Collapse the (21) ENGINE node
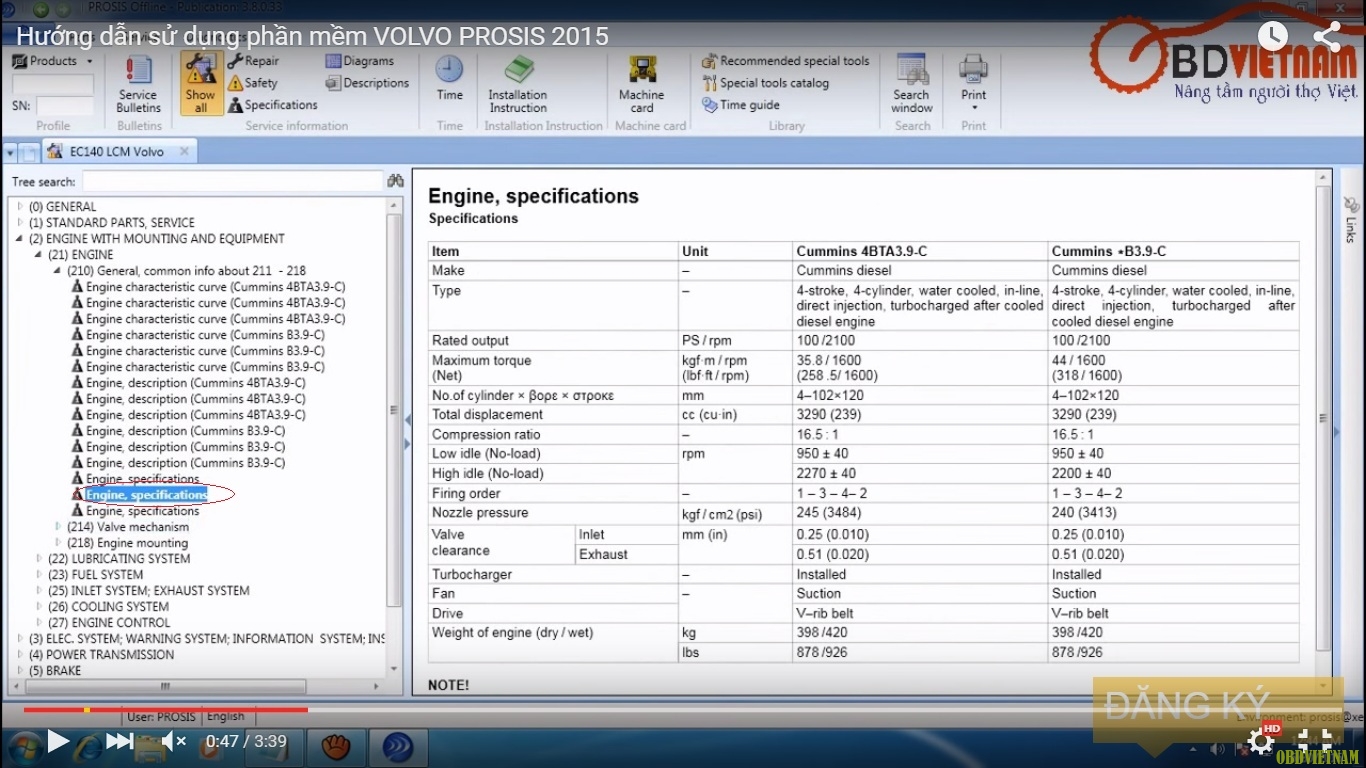 coord(38,255)
